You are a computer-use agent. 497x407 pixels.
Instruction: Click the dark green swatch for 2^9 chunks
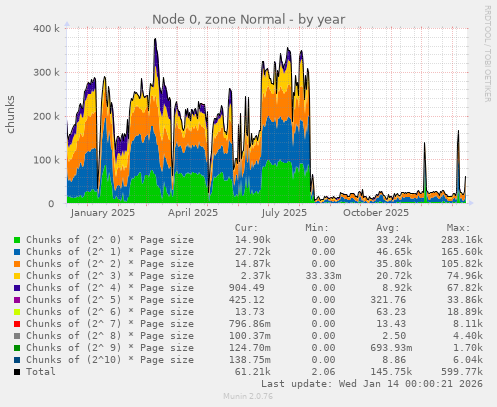[17, 348]
